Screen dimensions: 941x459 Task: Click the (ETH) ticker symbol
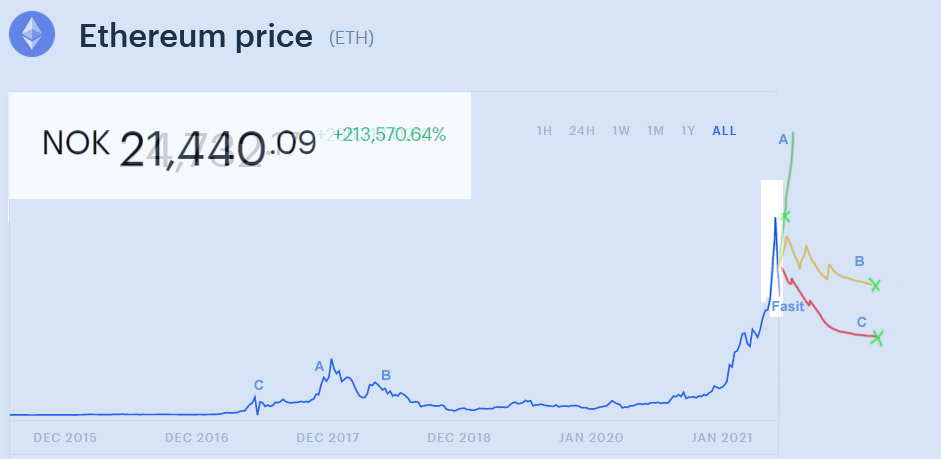coord(351,39)
